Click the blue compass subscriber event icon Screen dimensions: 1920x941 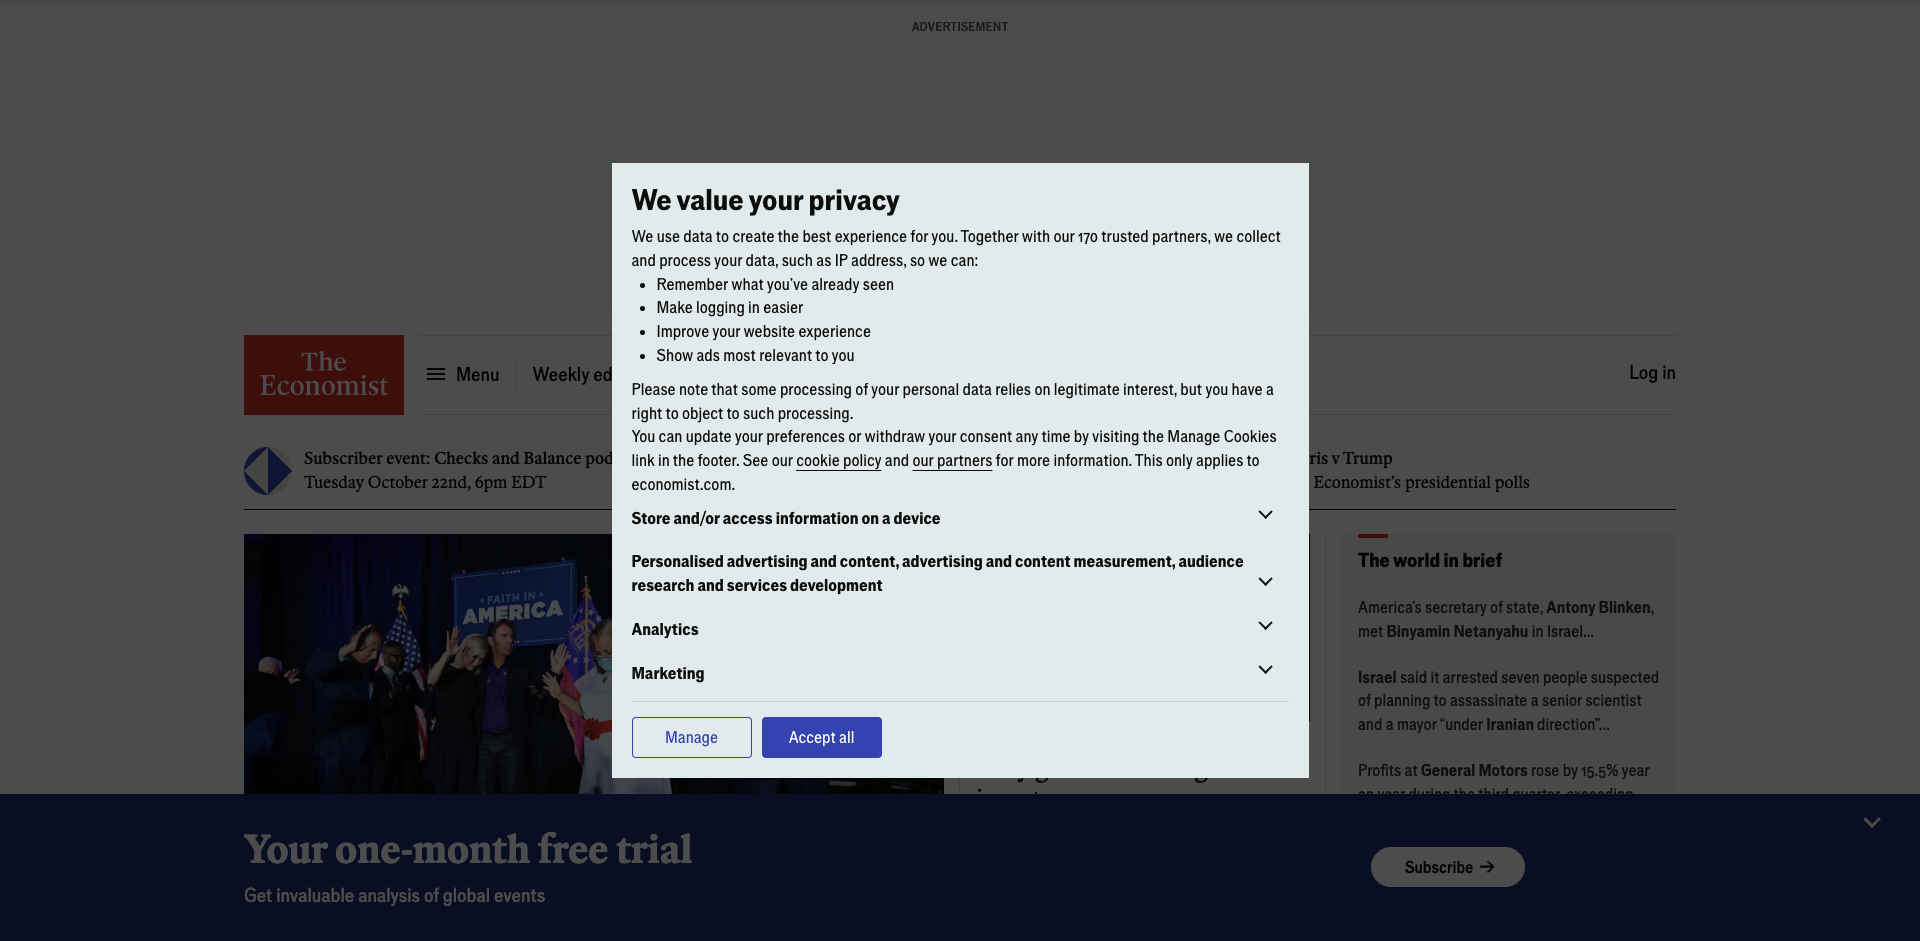pyautogui.click(x=268, y=471)
